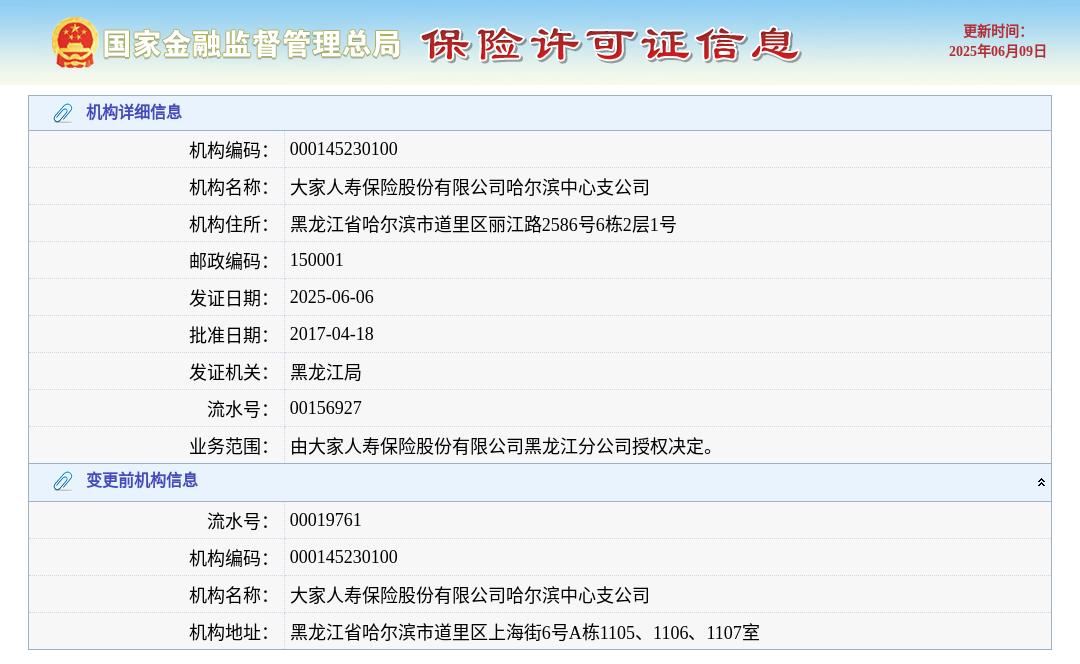Click the paperclip icon beside 机构详细信息
The image size is (1080, 664).
(63, 113)
